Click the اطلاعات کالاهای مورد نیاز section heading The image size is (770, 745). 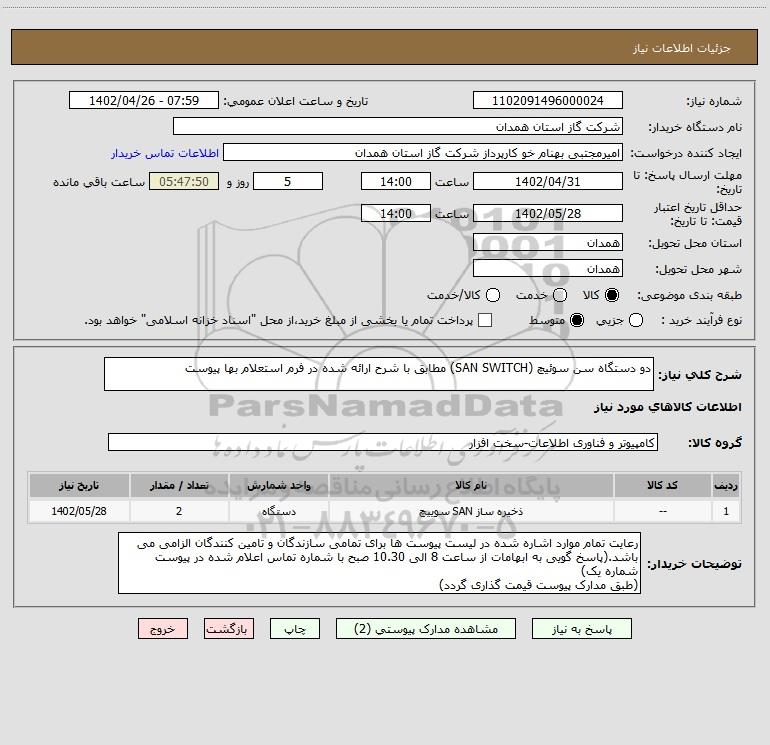pos(667,407)
